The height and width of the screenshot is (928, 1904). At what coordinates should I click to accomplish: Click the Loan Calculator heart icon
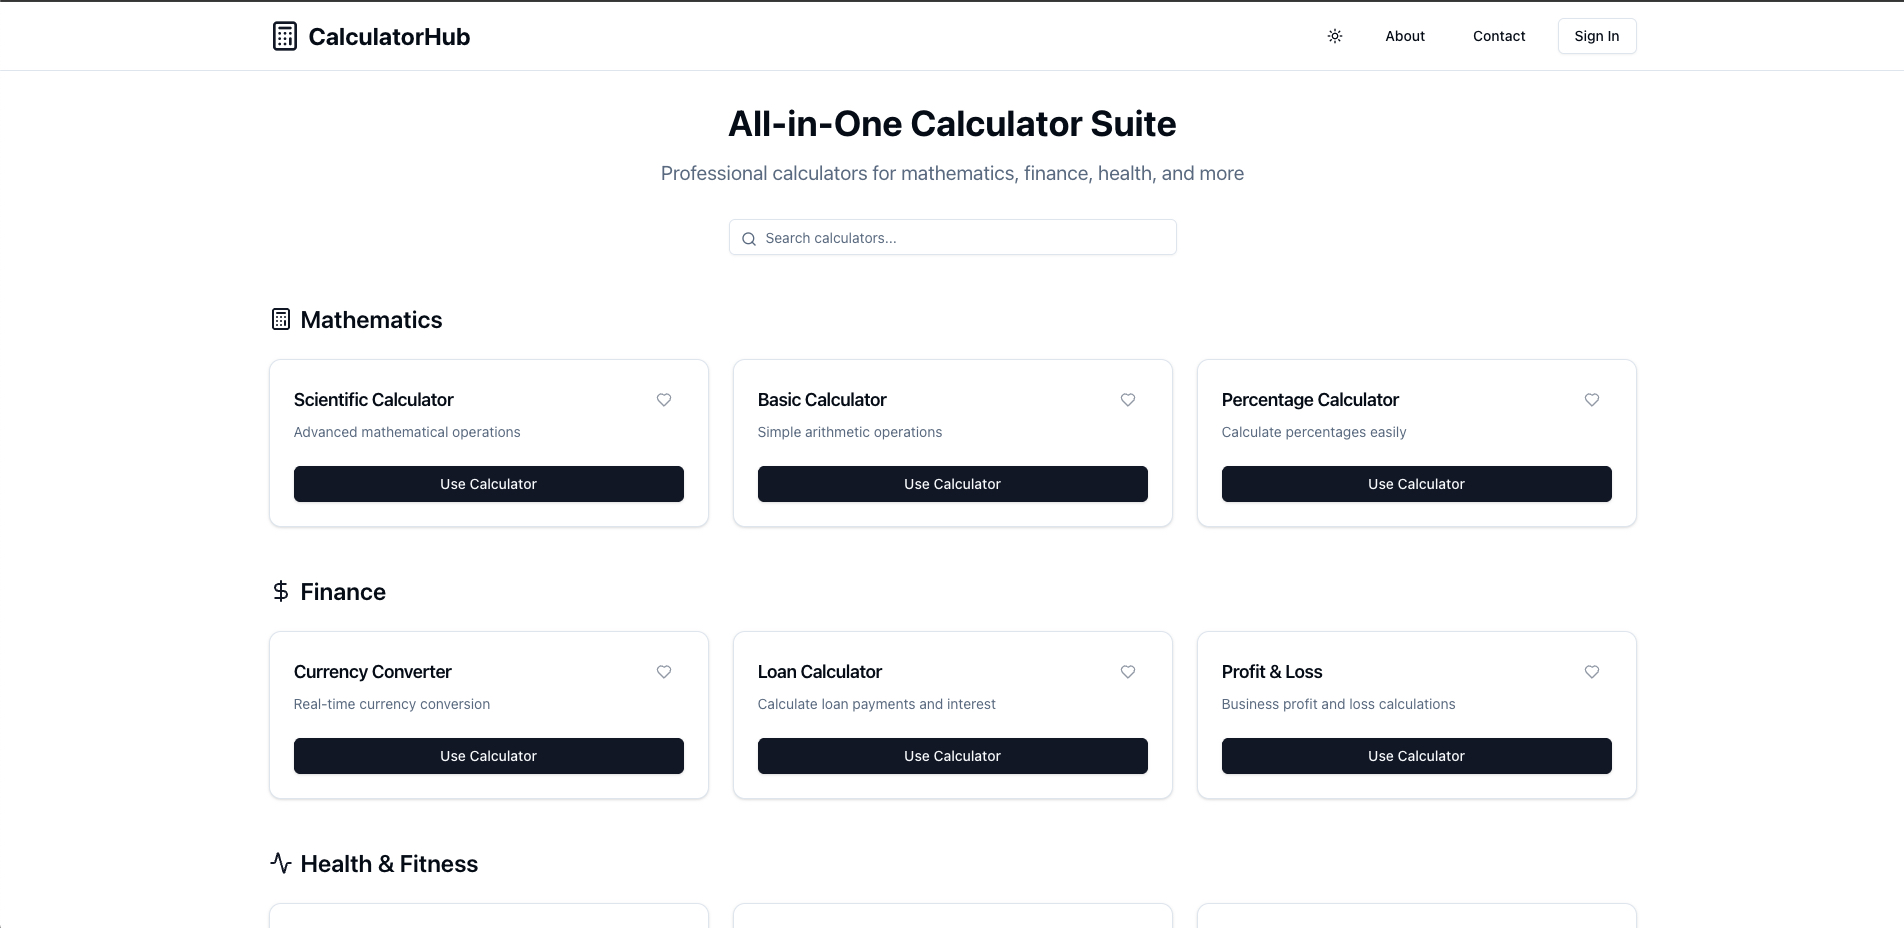pos(1128,672)
